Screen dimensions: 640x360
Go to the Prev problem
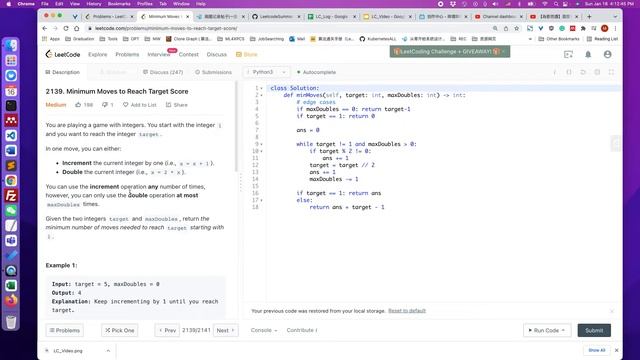click(167, 330)
